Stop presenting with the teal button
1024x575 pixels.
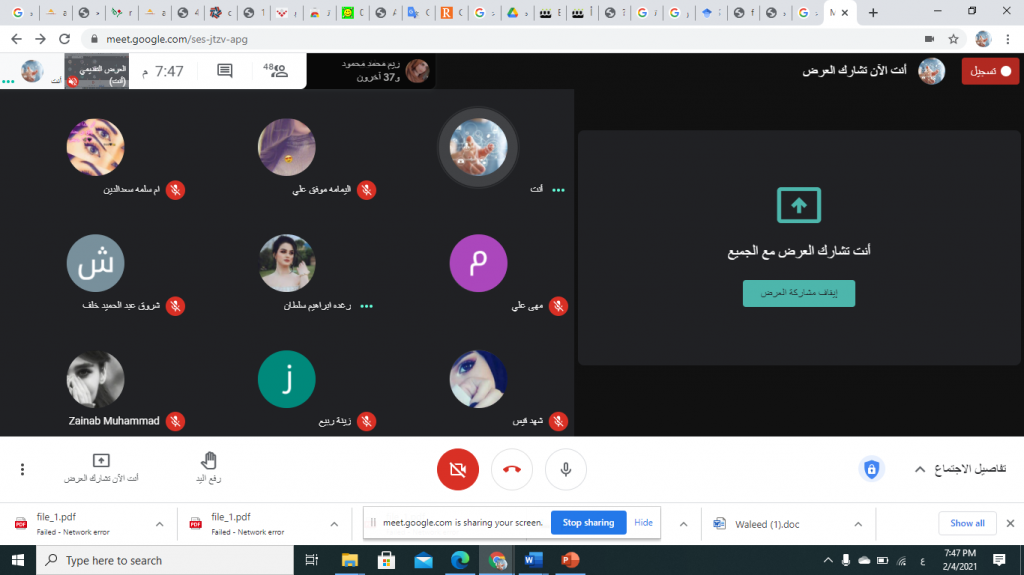798,293
